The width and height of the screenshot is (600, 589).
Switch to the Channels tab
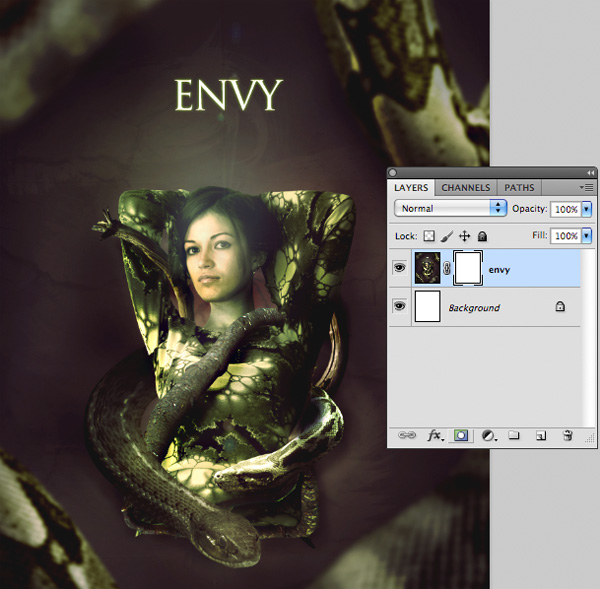(465, 188)
